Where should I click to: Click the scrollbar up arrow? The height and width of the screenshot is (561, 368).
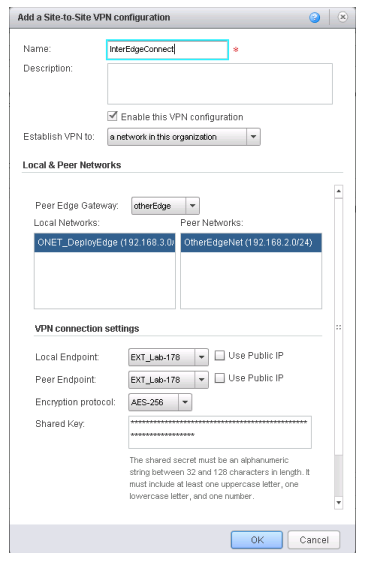pos(338,191)
